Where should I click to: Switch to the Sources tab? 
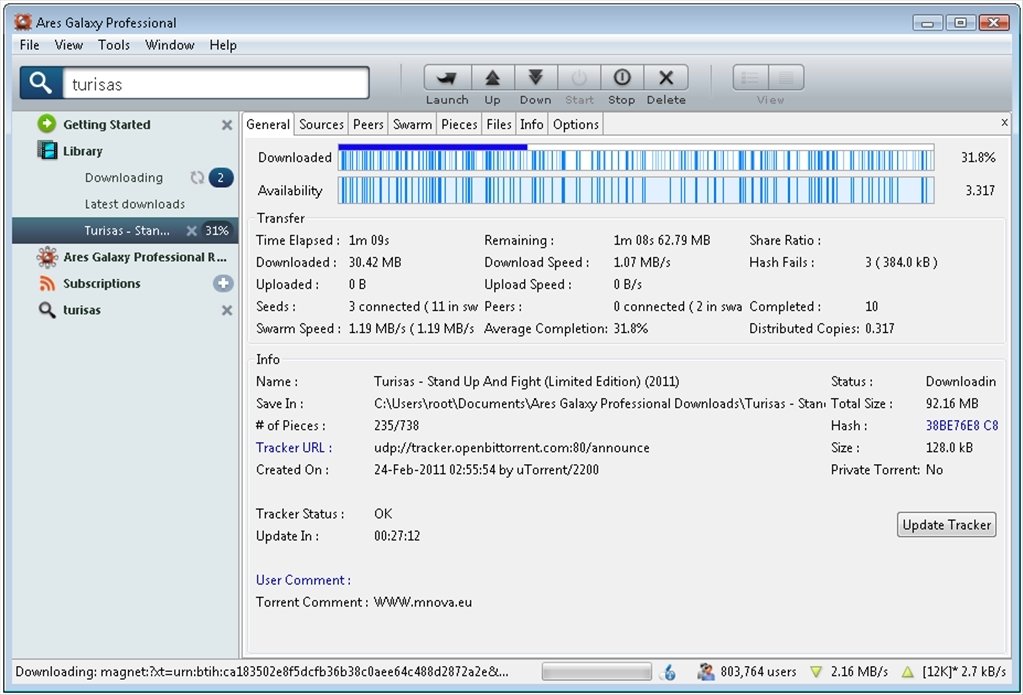point(321,124)
